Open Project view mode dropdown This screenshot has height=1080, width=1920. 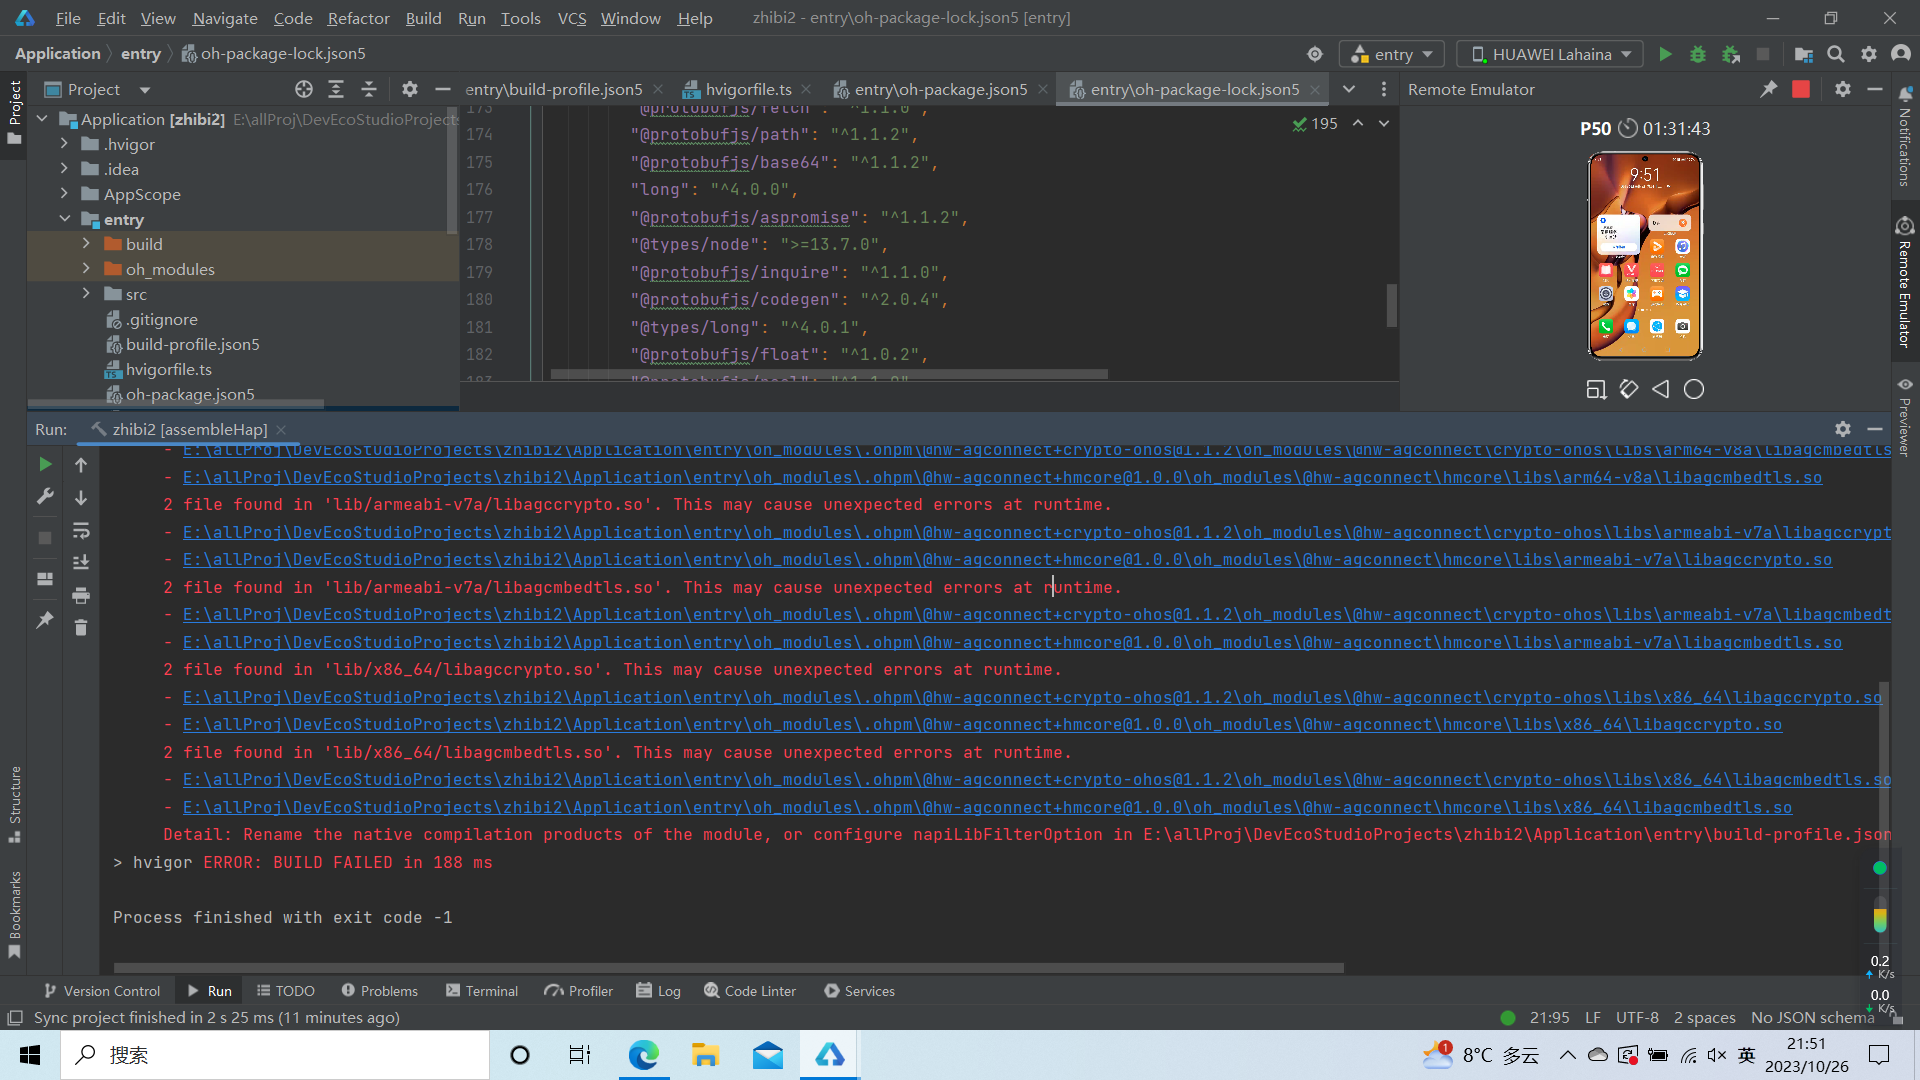tap(97, 89)
